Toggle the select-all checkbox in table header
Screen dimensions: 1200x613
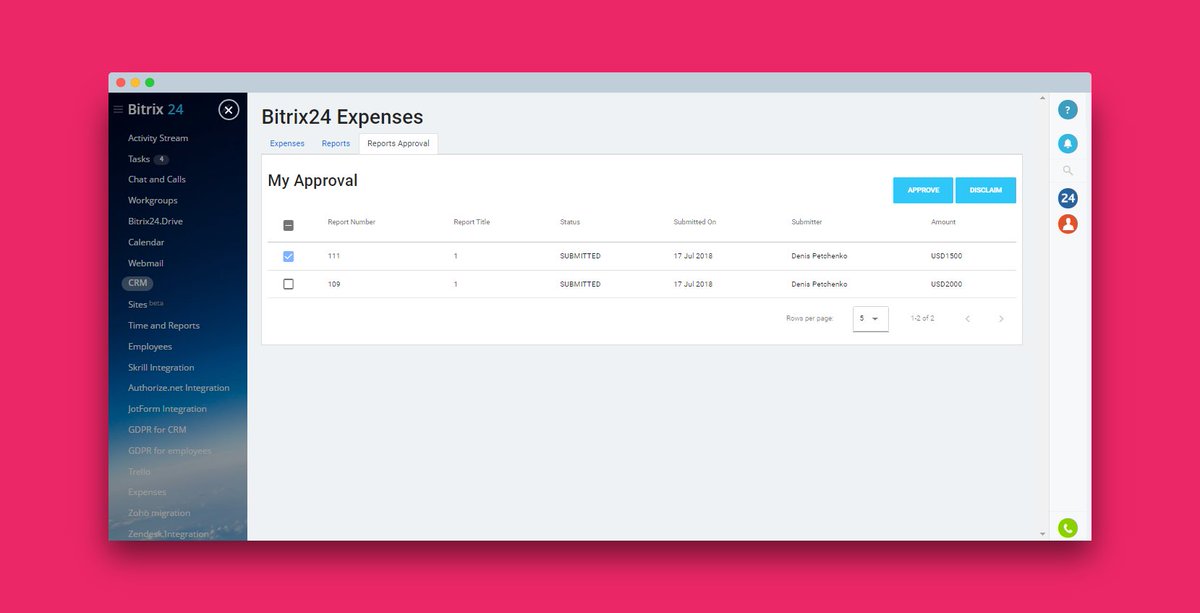pyautogui.click(x=289, y=226)
